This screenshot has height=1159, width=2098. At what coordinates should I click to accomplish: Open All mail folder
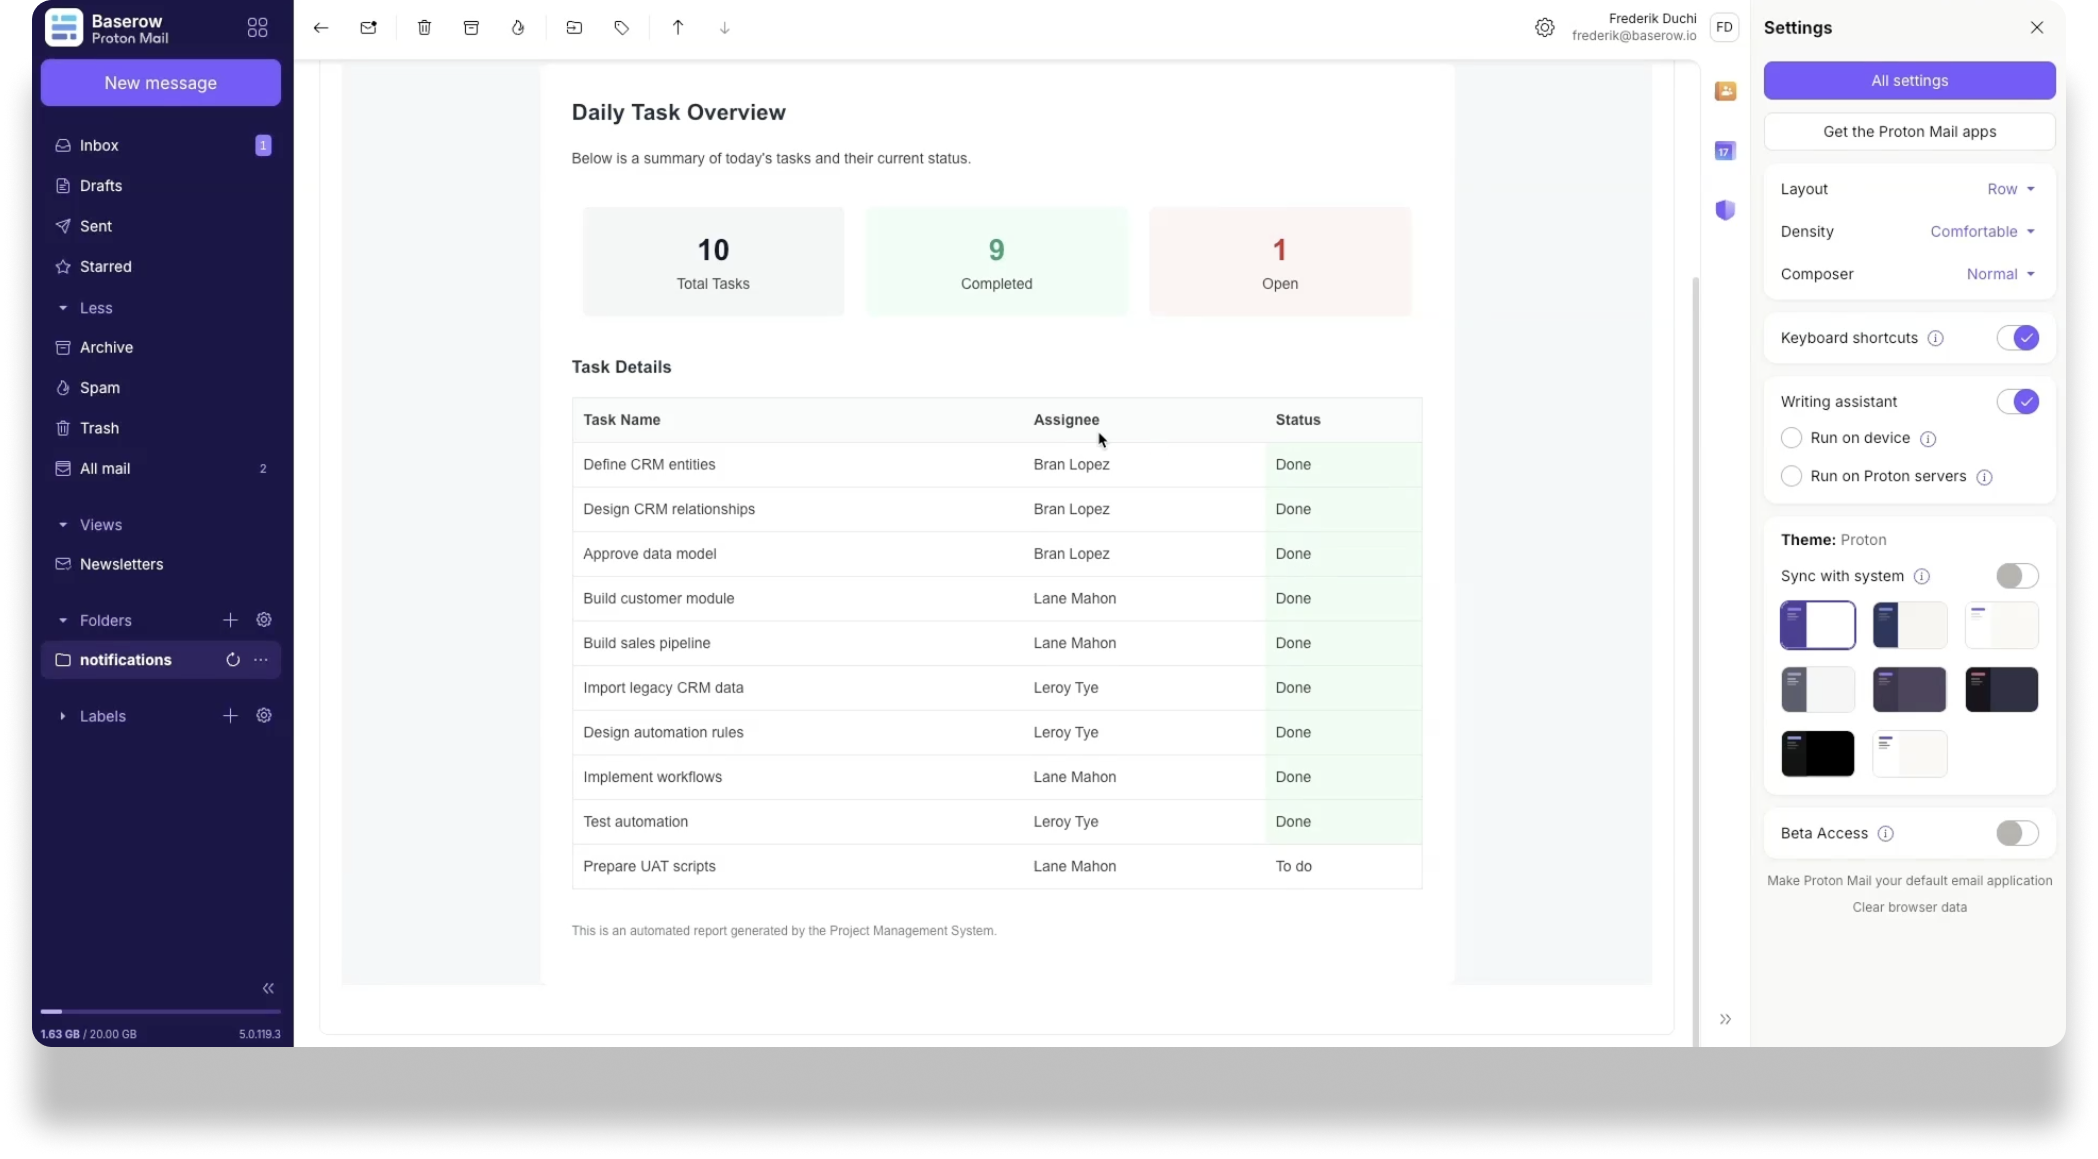pyautogui.click(x=160, y=468)
